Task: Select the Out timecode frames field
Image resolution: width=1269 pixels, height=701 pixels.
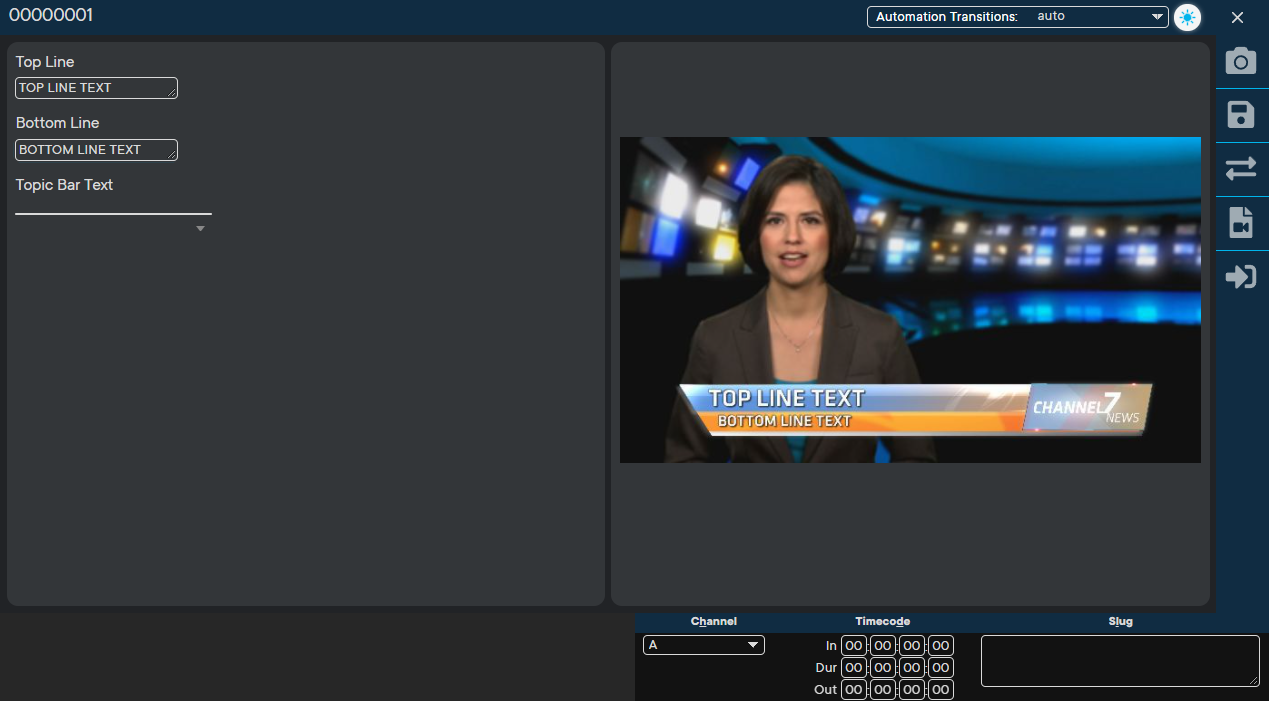Action: (x=941, y=690)
